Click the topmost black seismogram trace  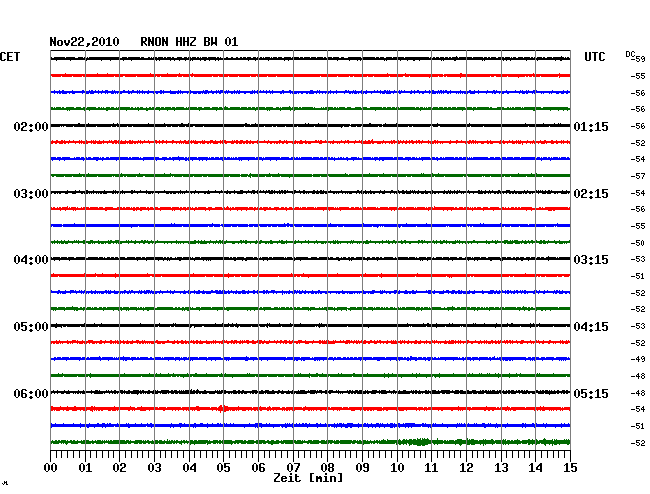[x=310, y=59]
